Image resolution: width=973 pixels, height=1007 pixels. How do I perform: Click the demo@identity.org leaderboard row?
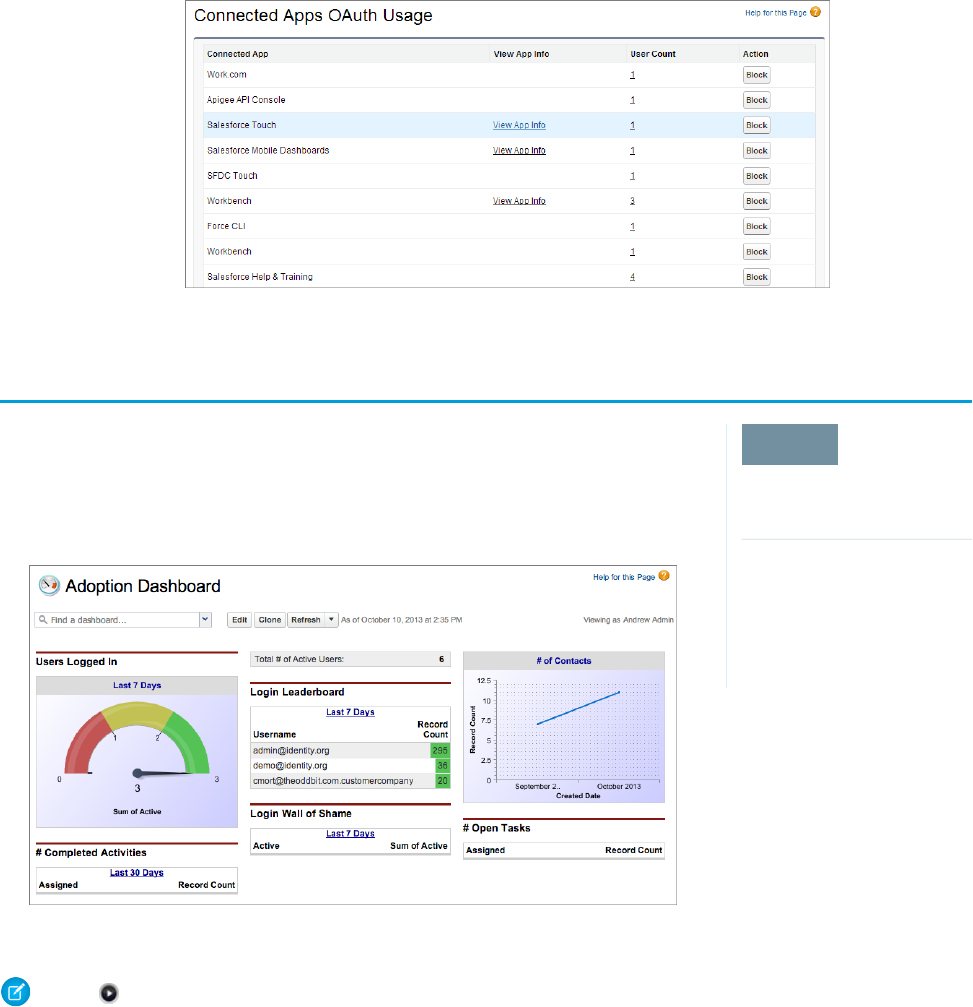351,766
